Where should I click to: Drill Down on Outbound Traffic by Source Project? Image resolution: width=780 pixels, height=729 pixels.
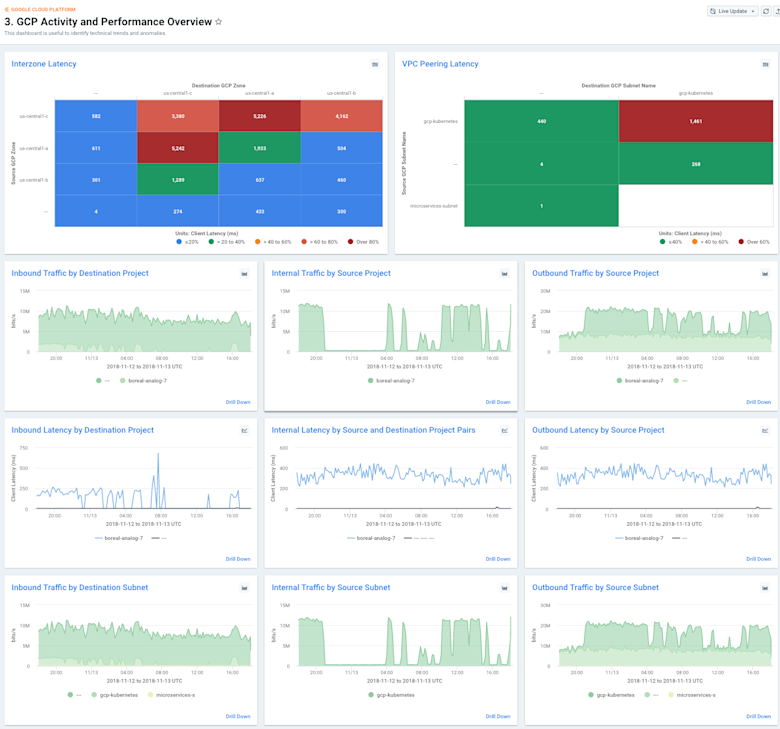pyautogui.click(x=758, y=402)
